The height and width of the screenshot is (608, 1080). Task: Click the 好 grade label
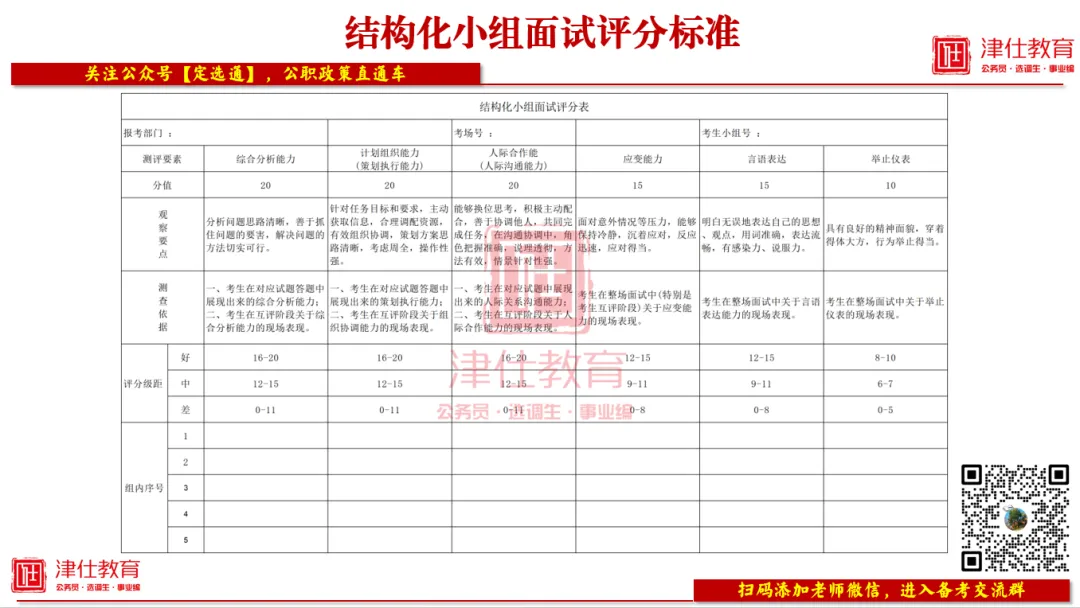click(x=185, y=357)
